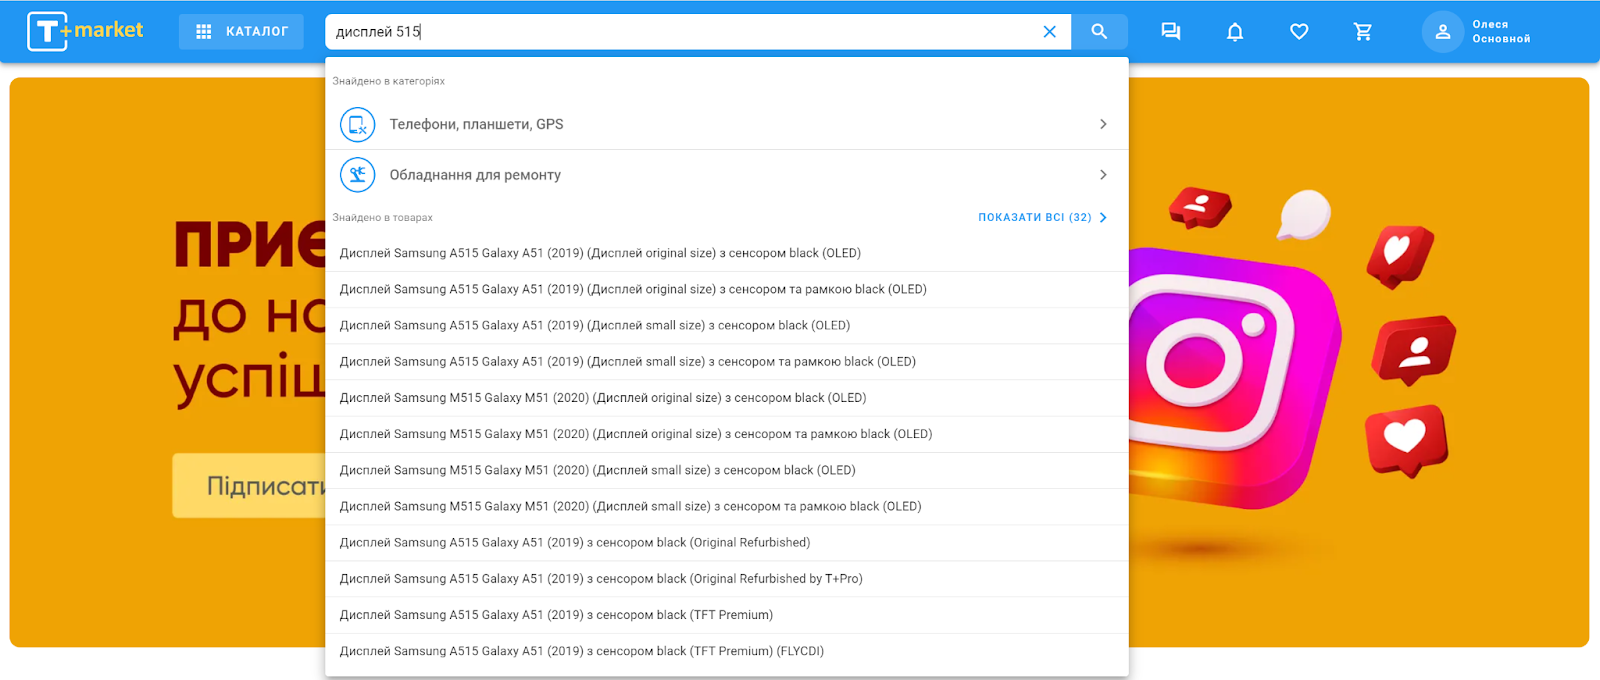Image resolution: width=1600 pixels, height=680 pixels.
Task: Clear the search field with X icon
Action: coord(1049,31)
